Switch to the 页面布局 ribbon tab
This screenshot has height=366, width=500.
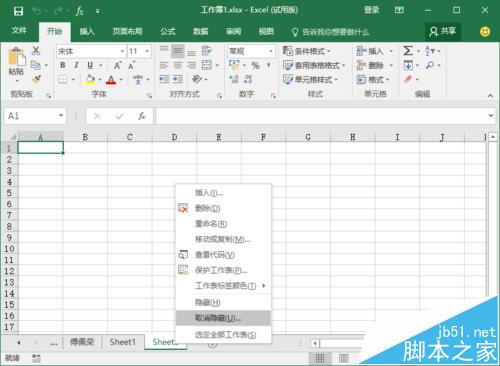point(127,32)
